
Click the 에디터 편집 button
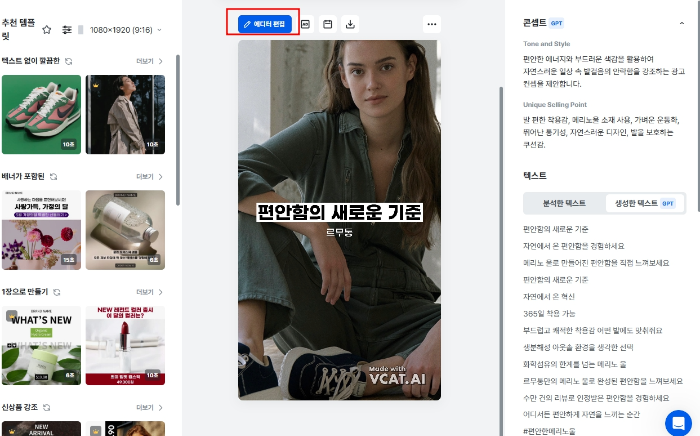tap(265, 24)
